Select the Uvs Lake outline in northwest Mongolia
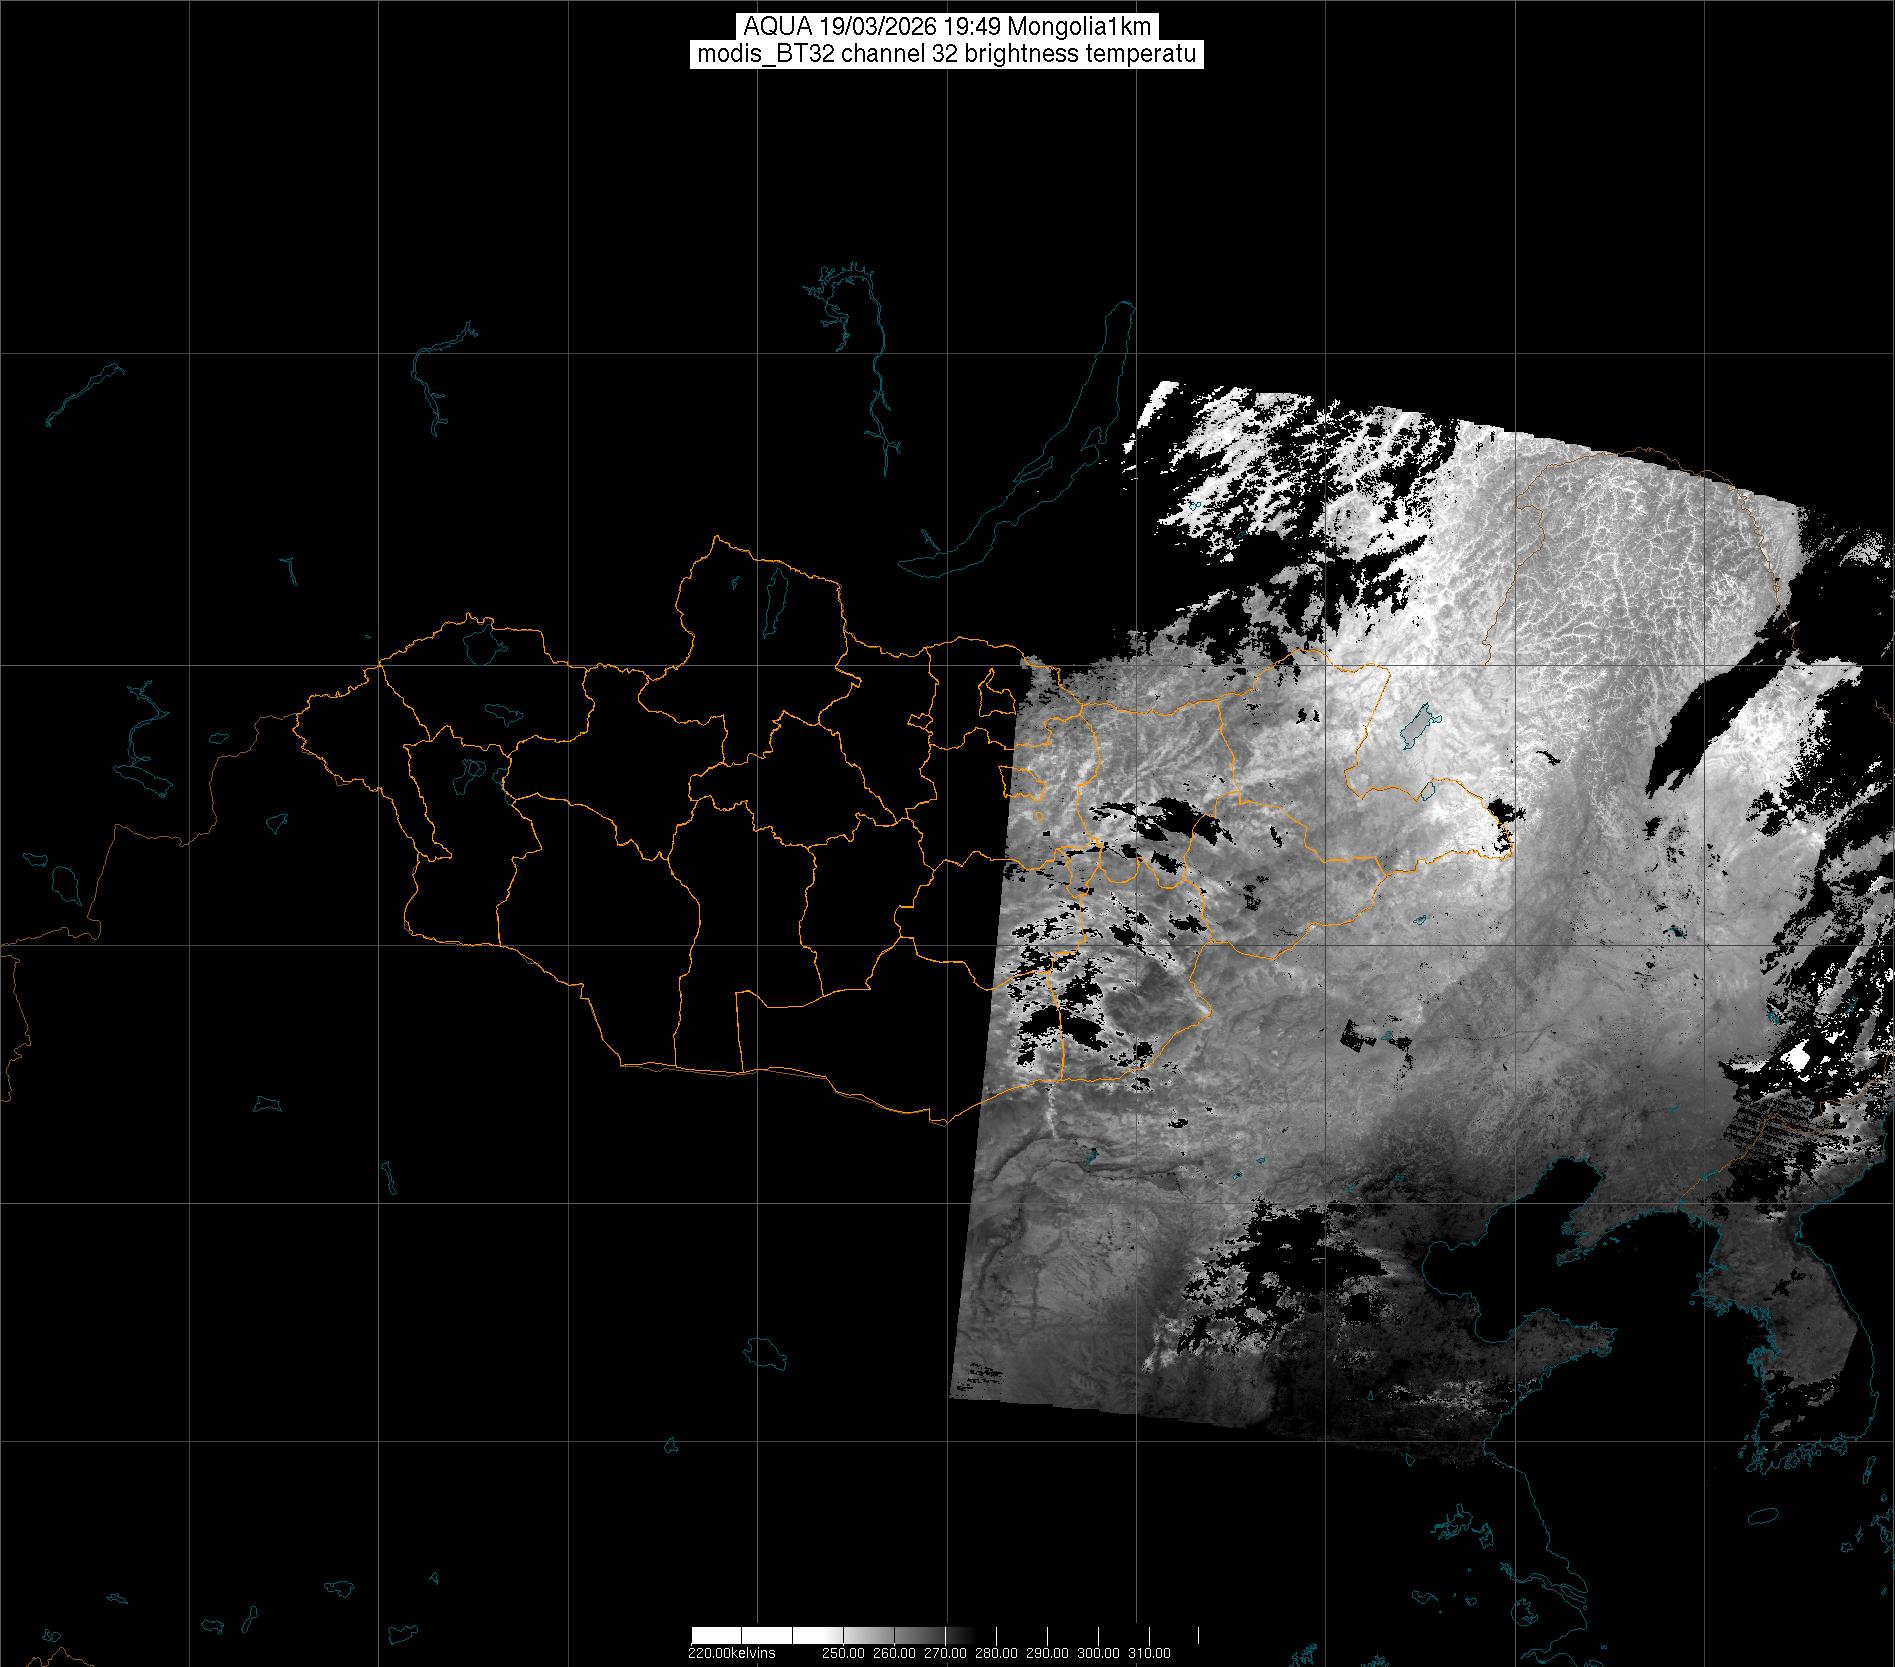 pyautogui.click(x=481, y=642)
